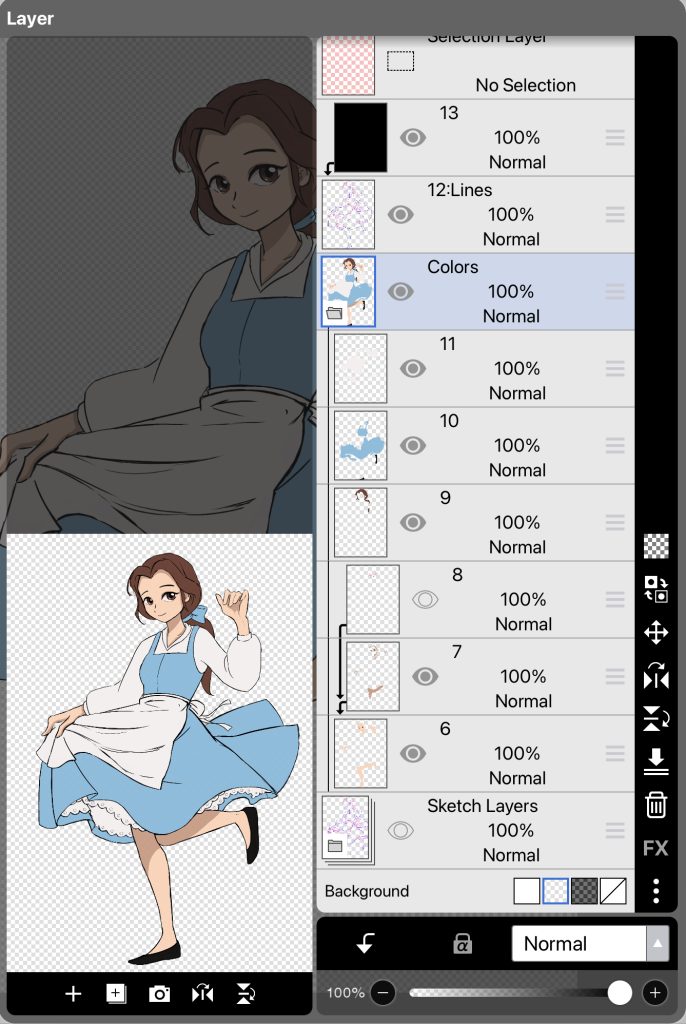Select layer 11 thumbnail
The image size is (686, 1024).
[361, 368]
